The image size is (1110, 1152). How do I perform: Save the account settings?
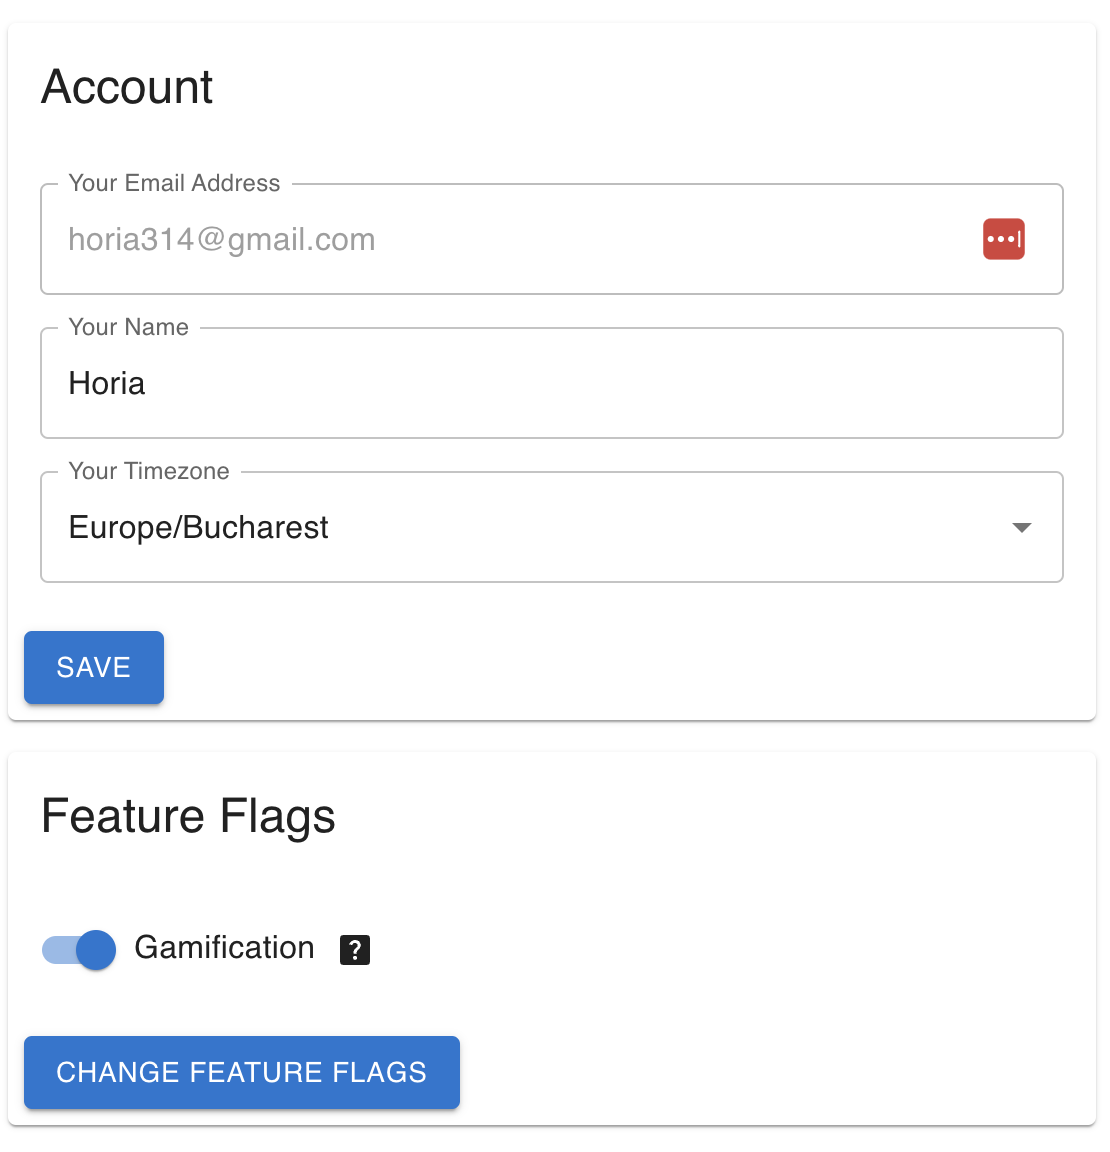(93, 667)
